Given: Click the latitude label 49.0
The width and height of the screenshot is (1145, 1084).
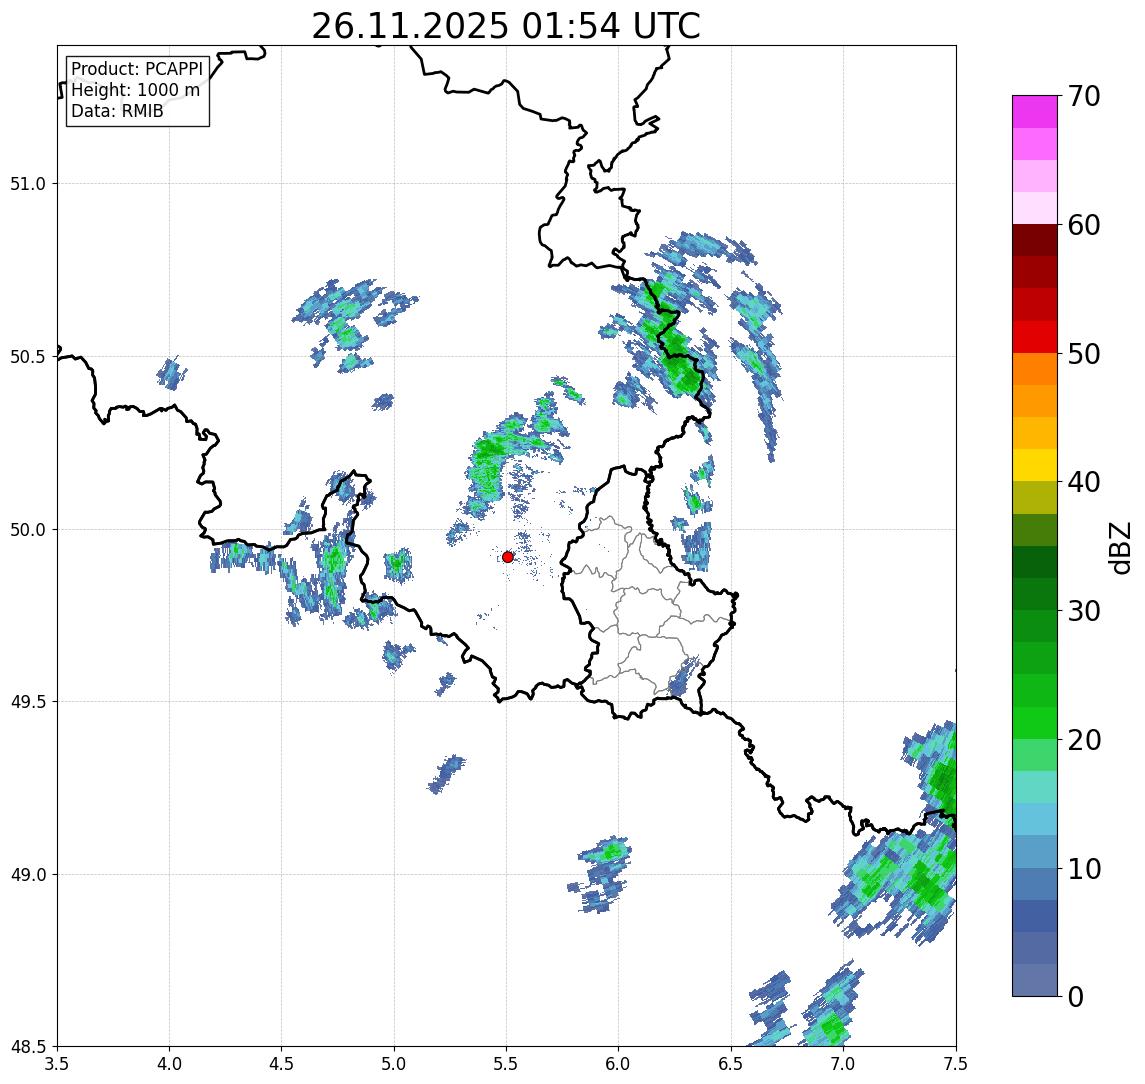Looking at the screenshot, I should 27,874.
